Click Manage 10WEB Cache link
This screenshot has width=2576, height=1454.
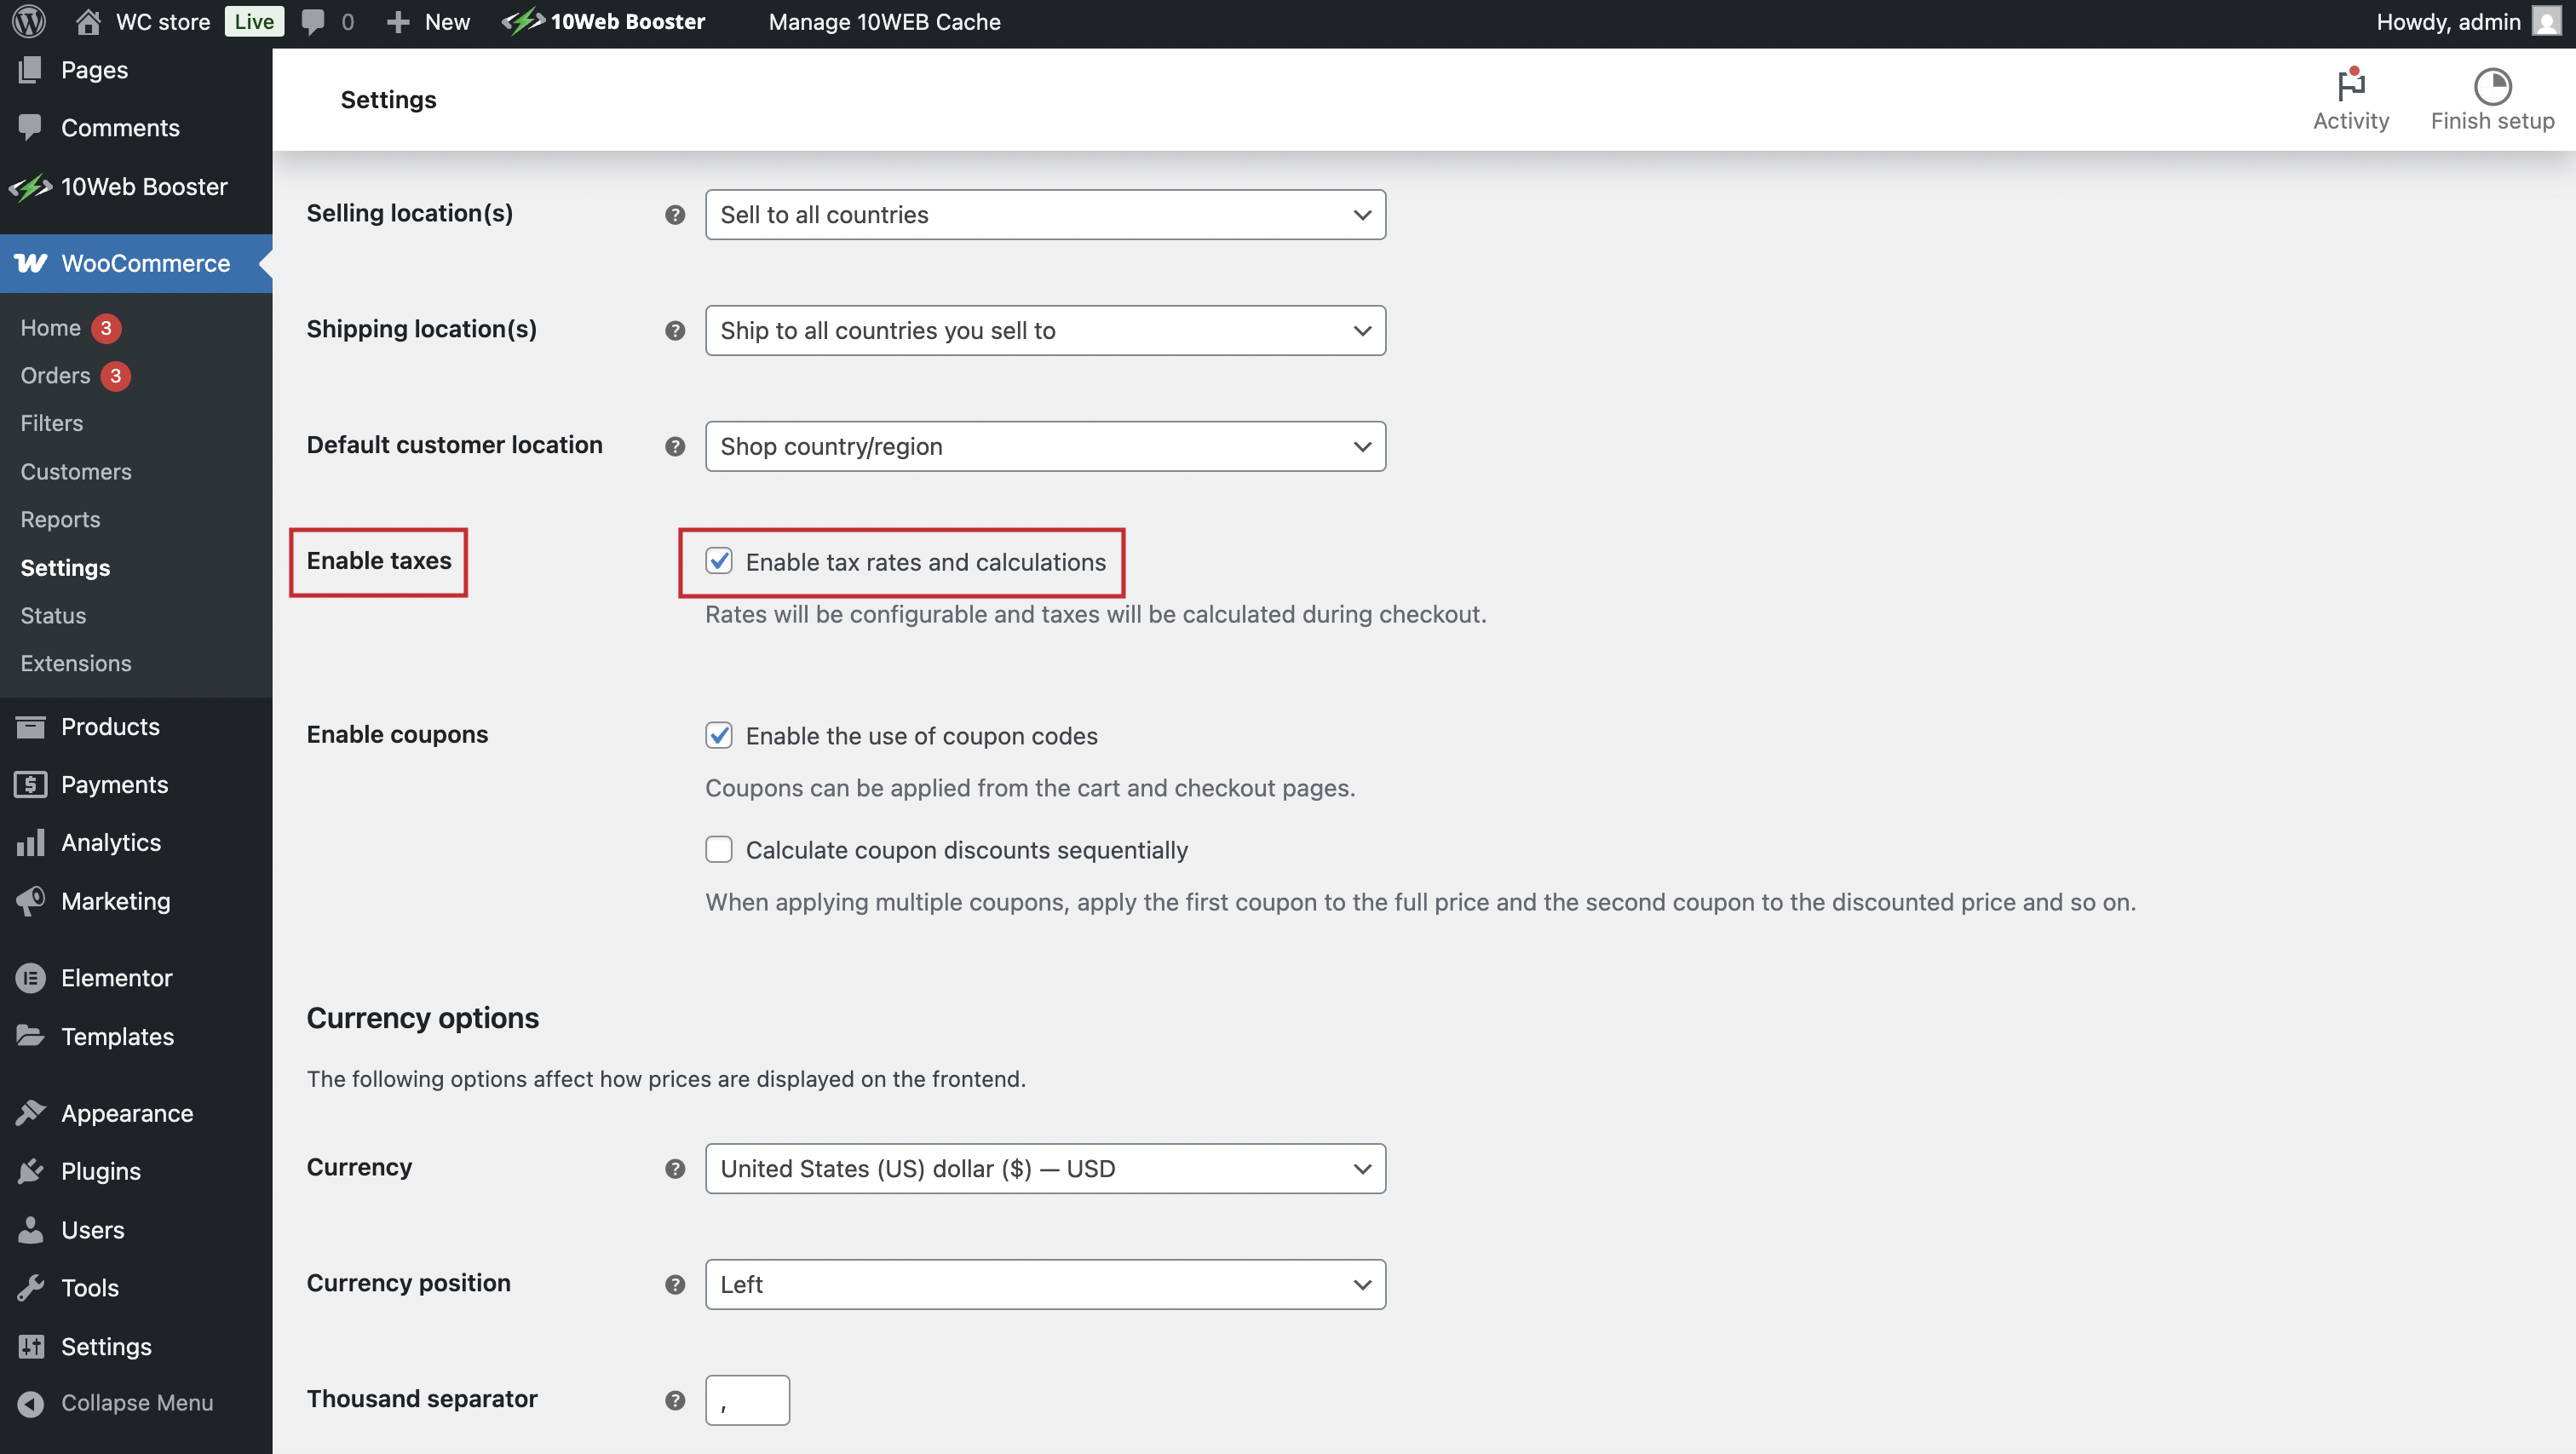[884, 21]
